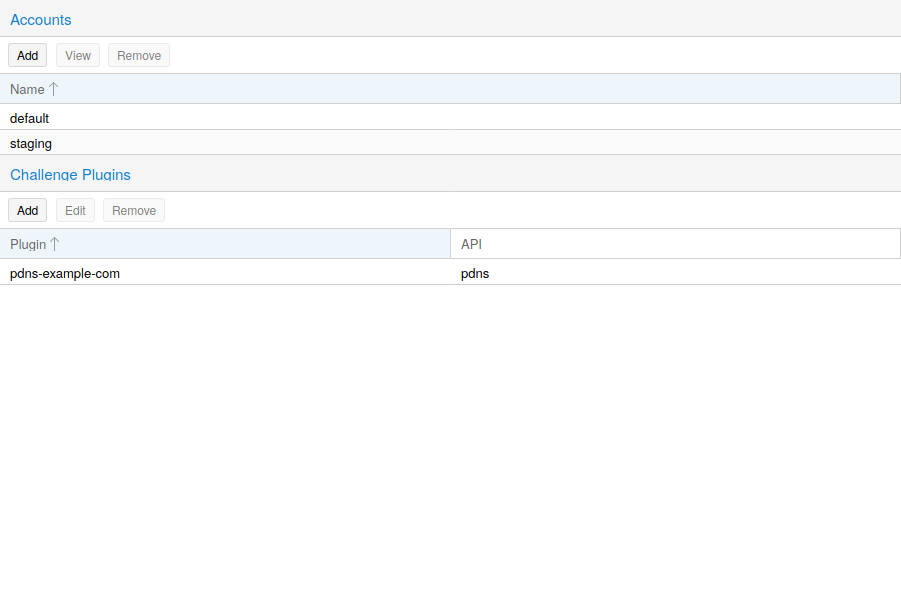This screenshot has height=592, width=901.
Task: Sort accounts by the Name column
Action: click(x=27, y=90)
